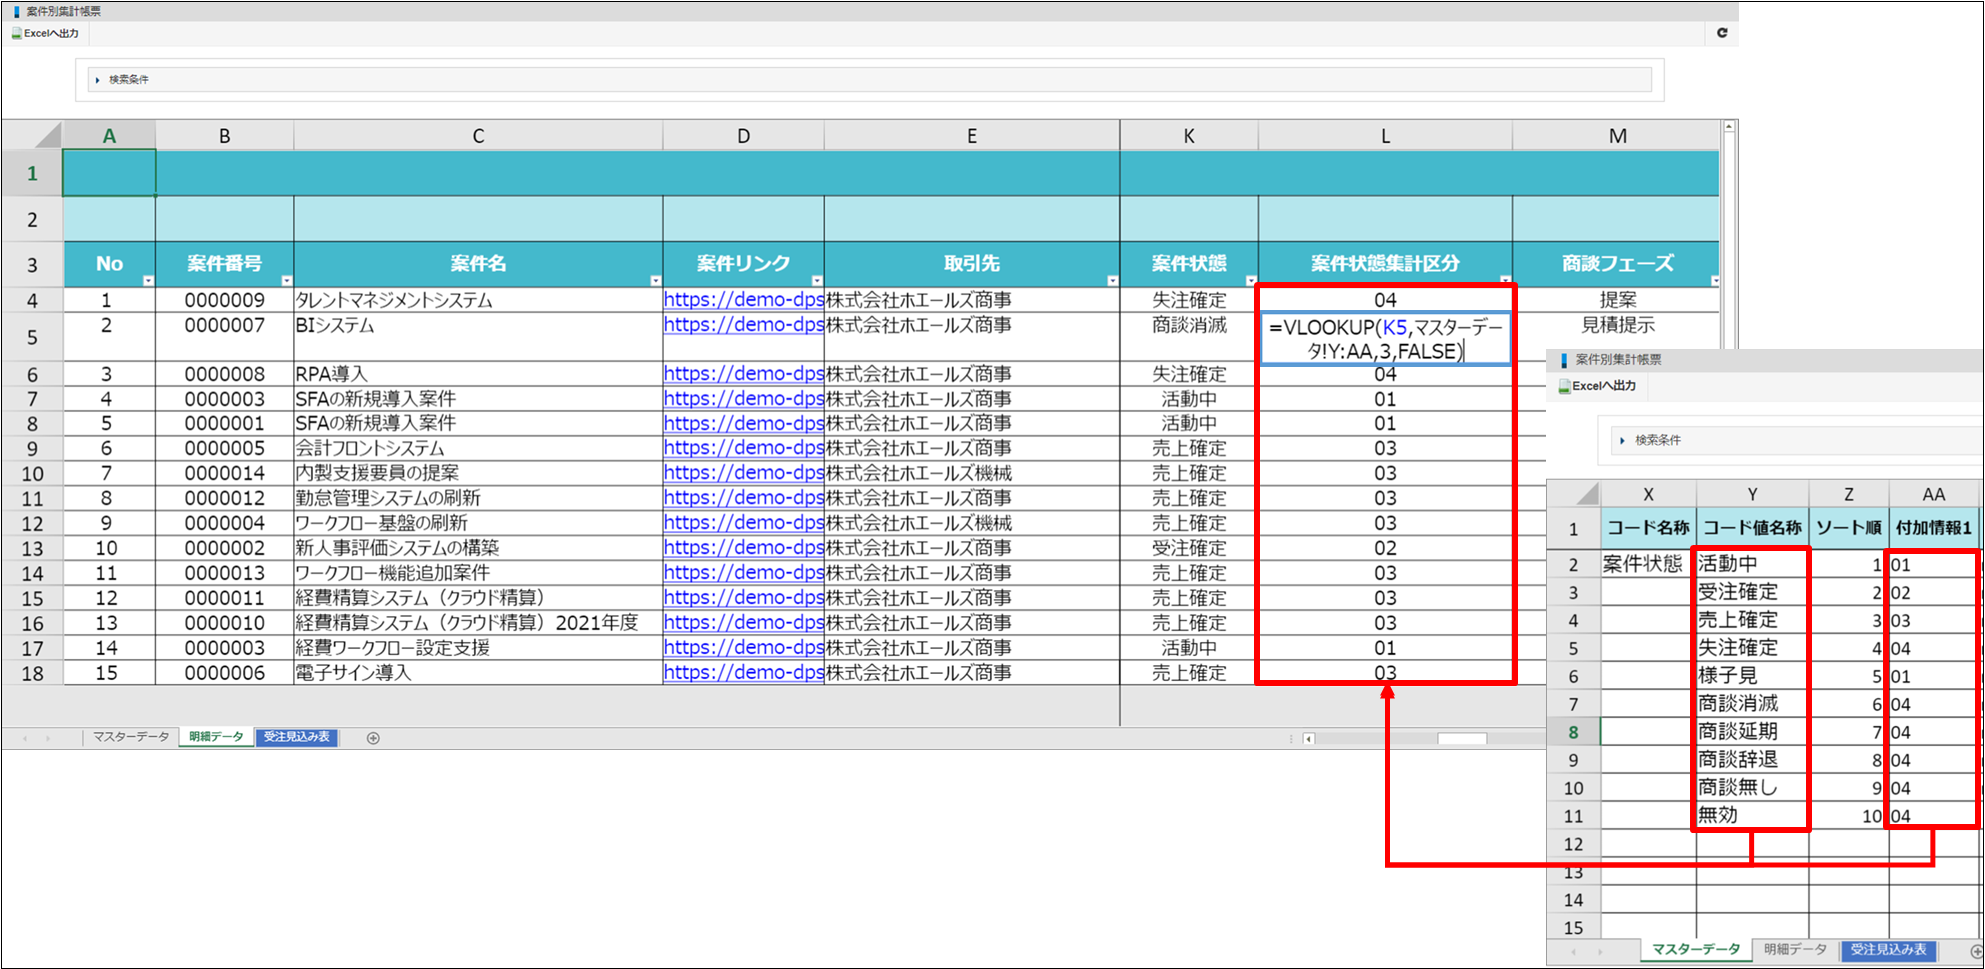The width and height of the screenshot is (1985, 969).
Task: Open link for 会計フロントシステム row
Action: [743, 448]
